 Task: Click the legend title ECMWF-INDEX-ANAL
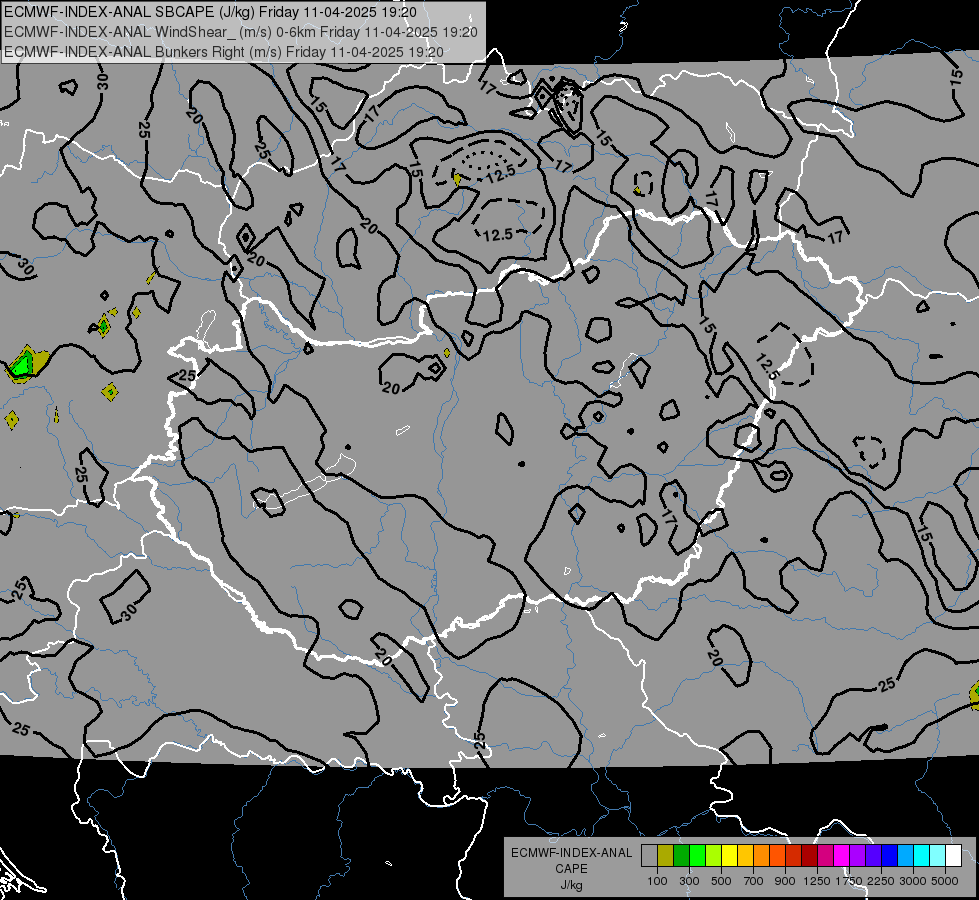click(x=572, y=853)
